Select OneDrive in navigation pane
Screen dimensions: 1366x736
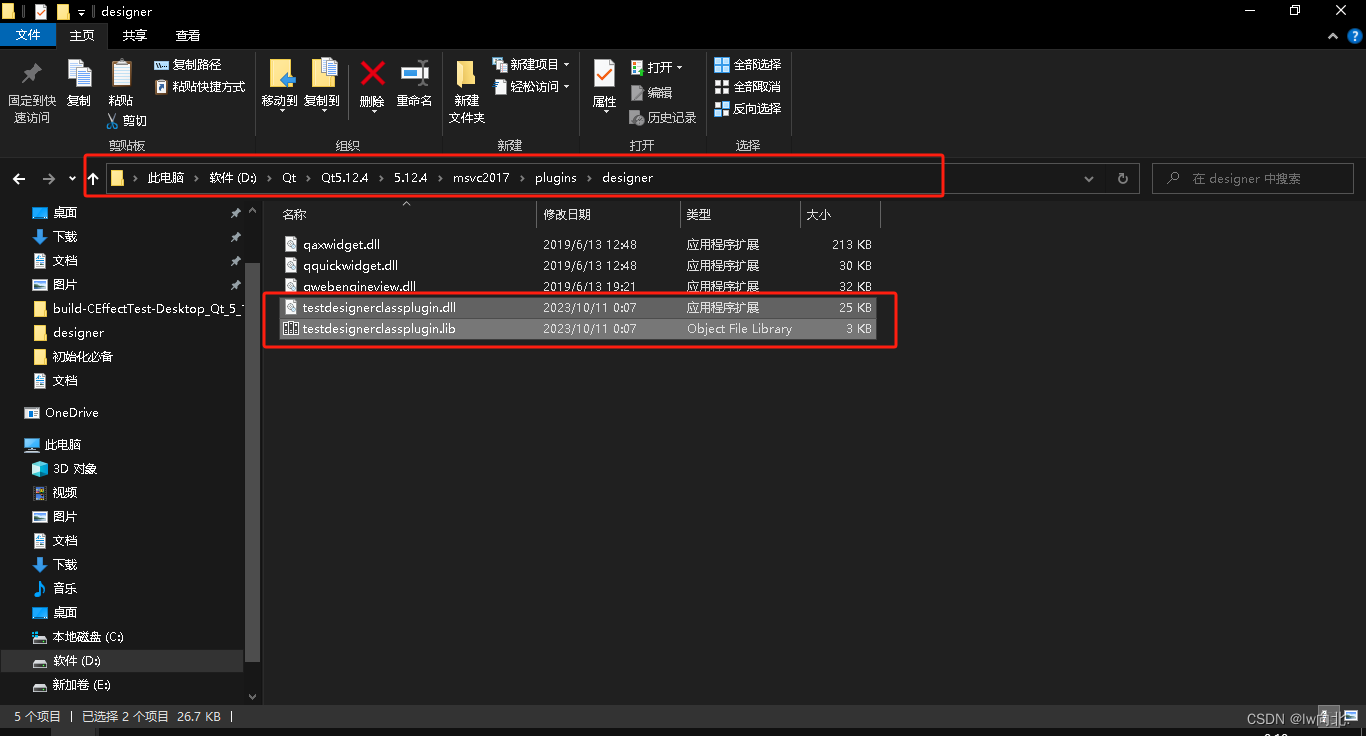[x=71, y=413]
